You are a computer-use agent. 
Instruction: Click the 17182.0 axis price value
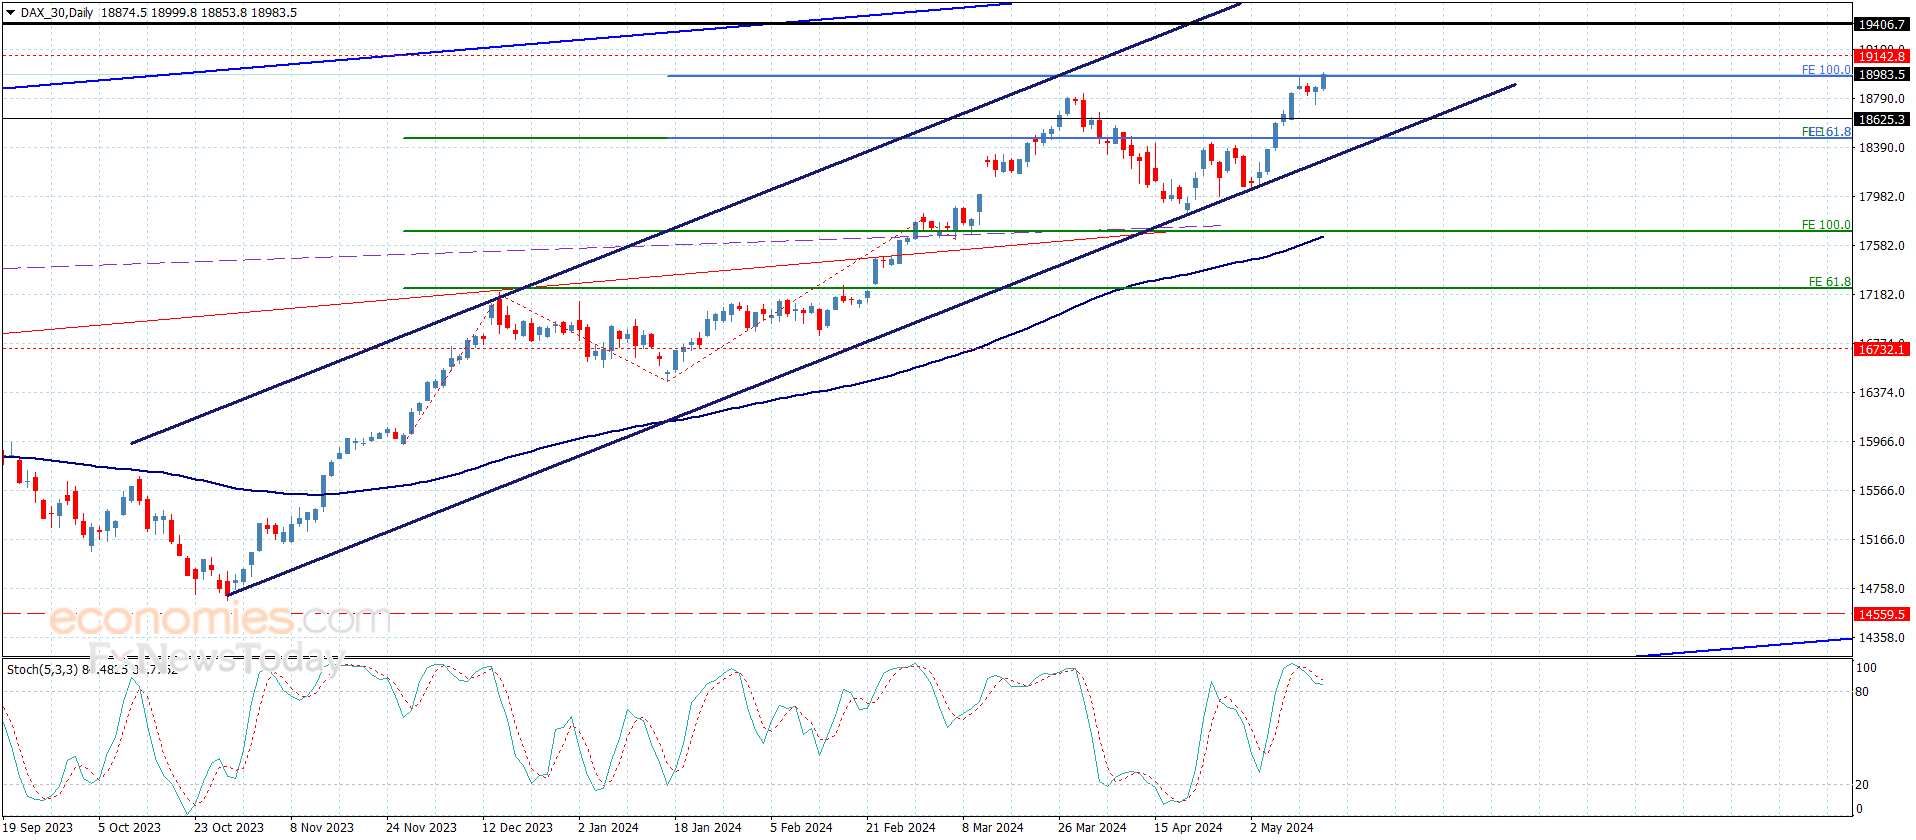[1881, 295]
